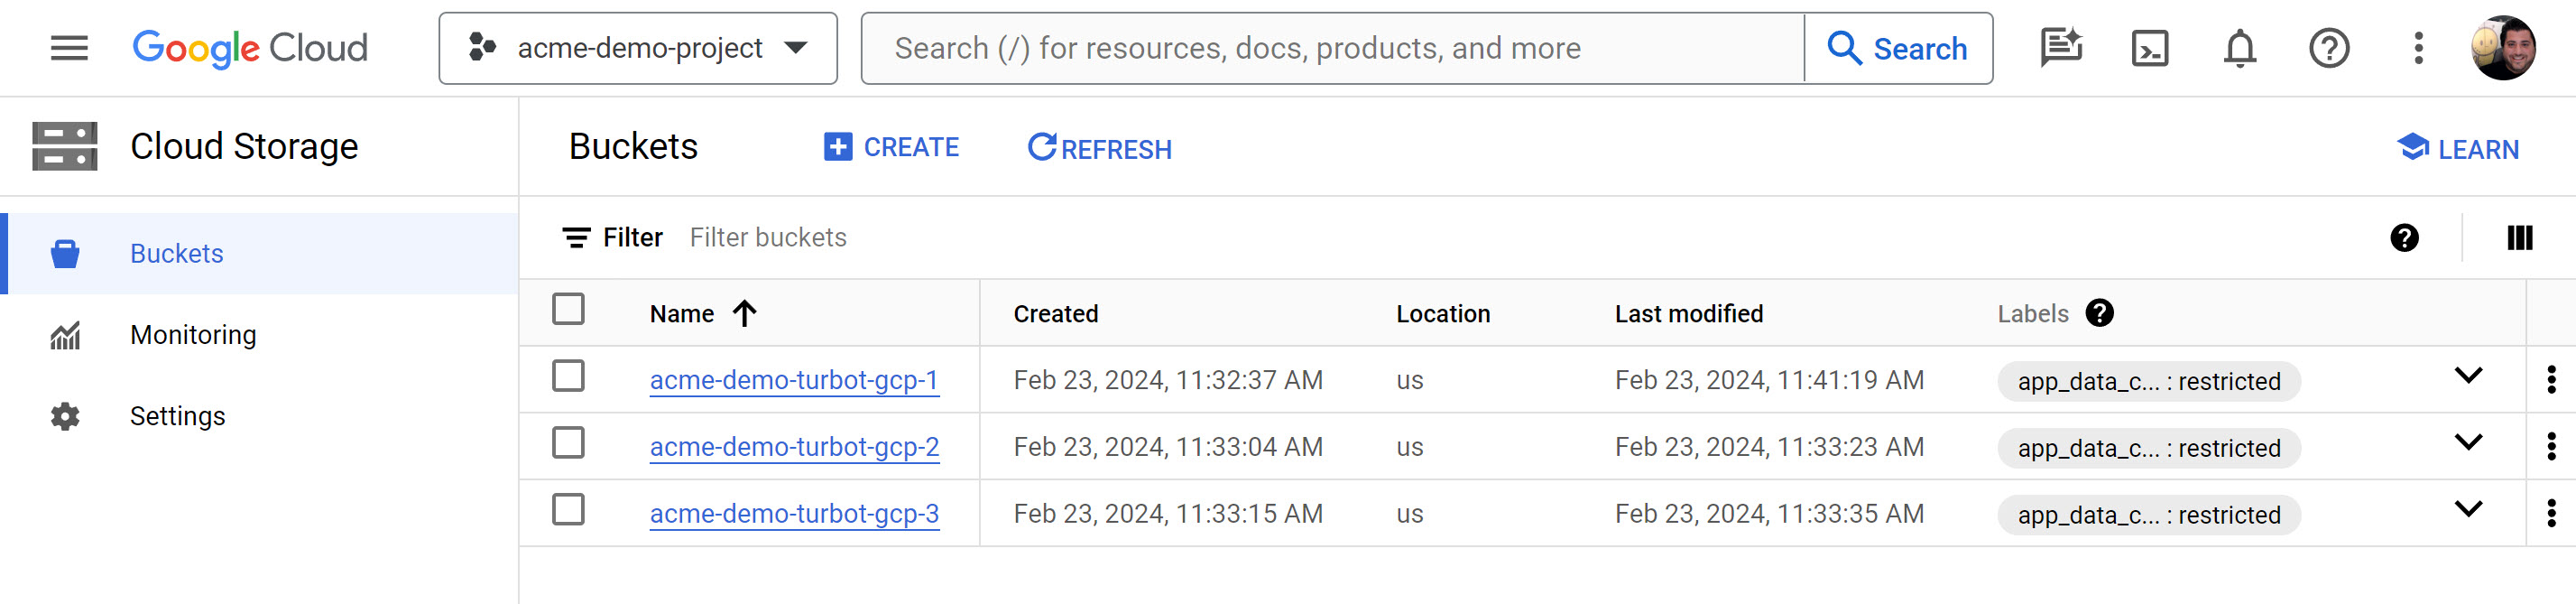Click the Monitoring chart icon
This screenshot has height=604, width=2576.
65,335
